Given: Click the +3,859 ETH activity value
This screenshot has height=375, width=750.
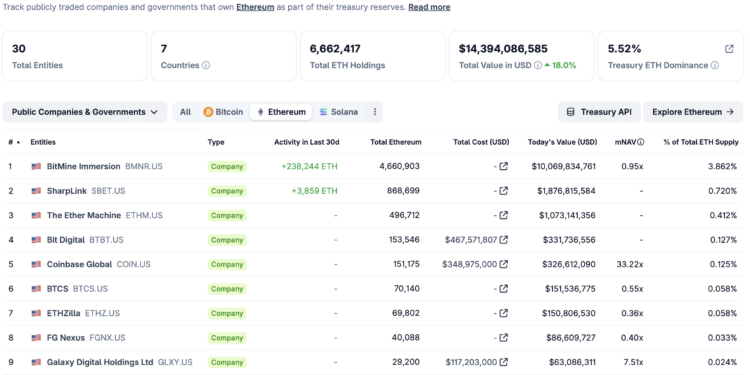Looking at the screenshot, I should coord(314,191).
